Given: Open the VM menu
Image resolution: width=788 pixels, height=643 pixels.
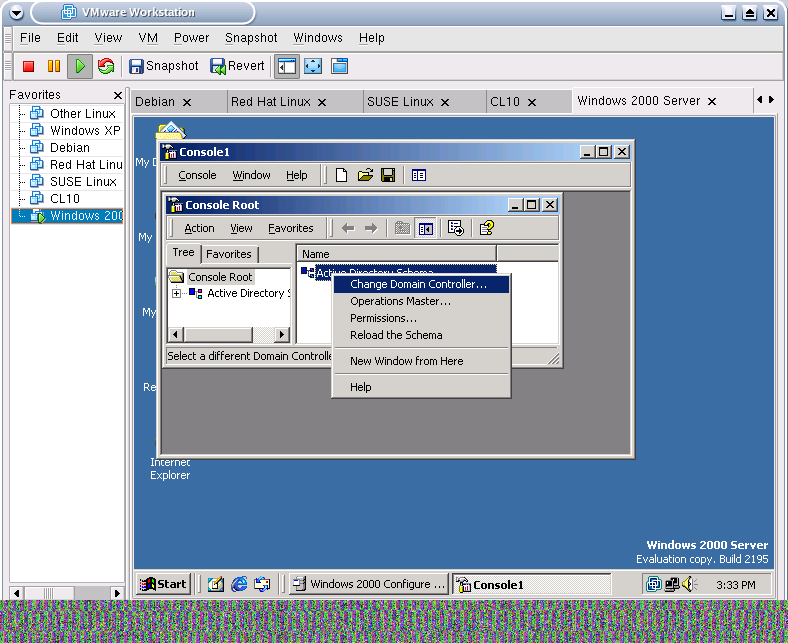Looking at the screenshot, I should 148,38.
